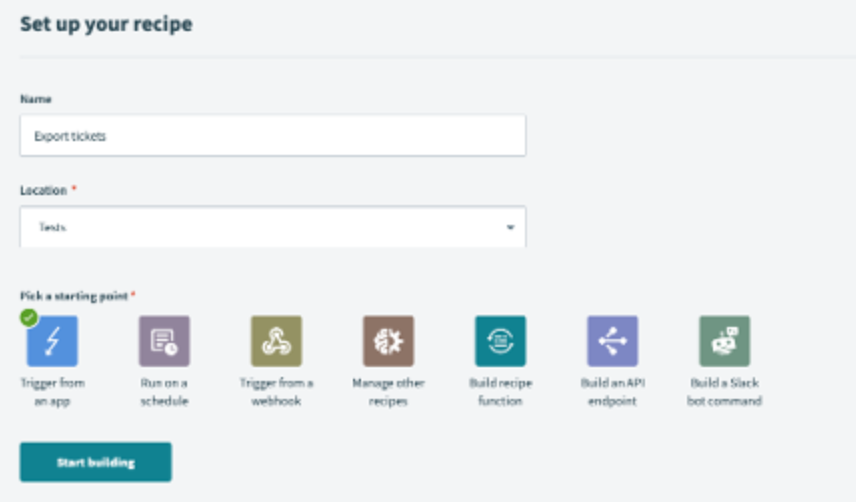Click the "Build an API endpoint" text label
The height and width of the screenshot is (502, 856).
(612, 392)
